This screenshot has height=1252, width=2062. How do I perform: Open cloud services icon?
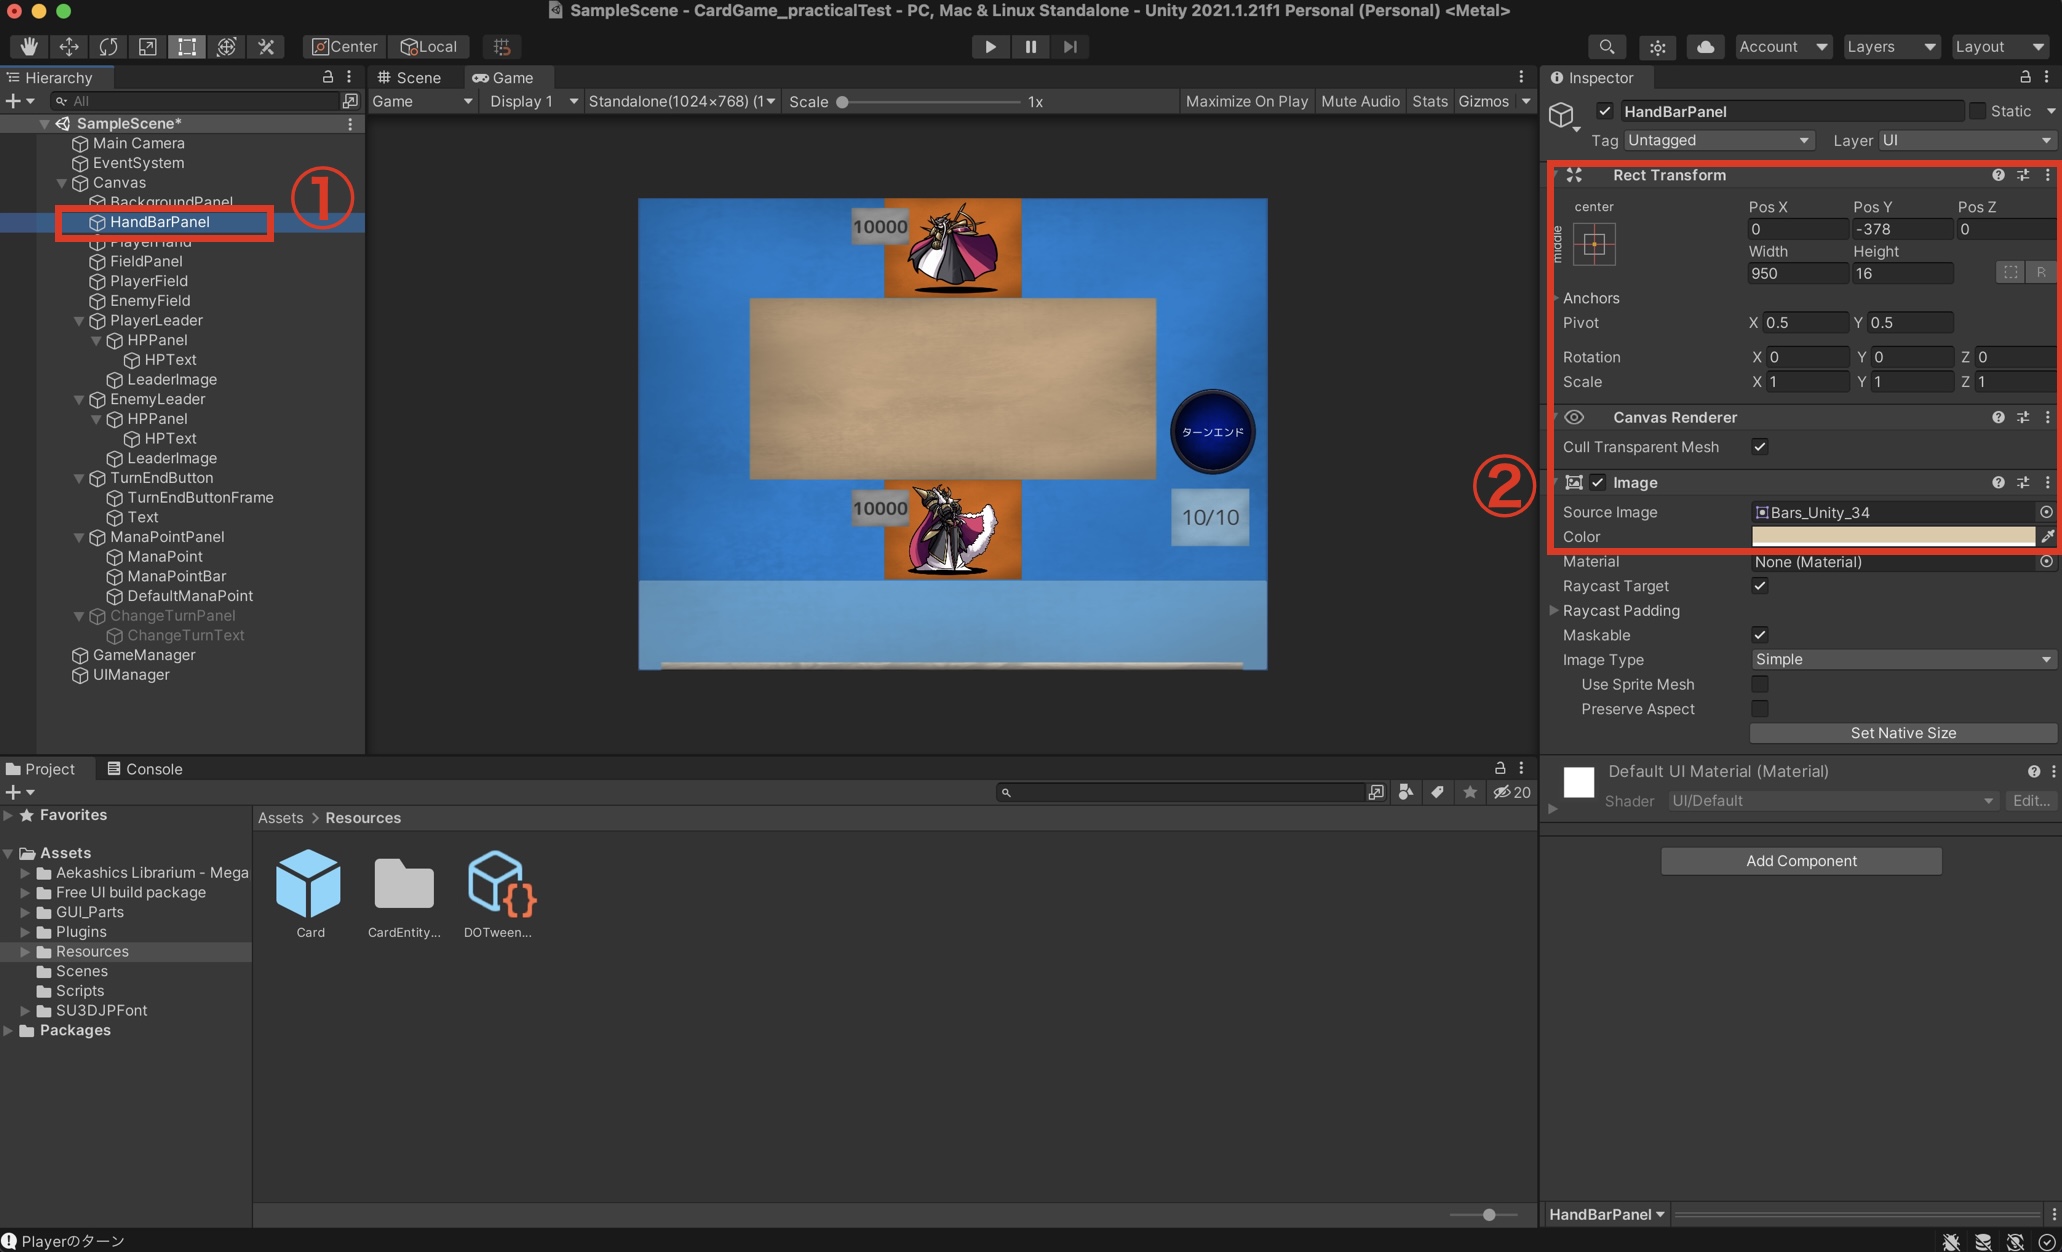[x=1705, y=46]
